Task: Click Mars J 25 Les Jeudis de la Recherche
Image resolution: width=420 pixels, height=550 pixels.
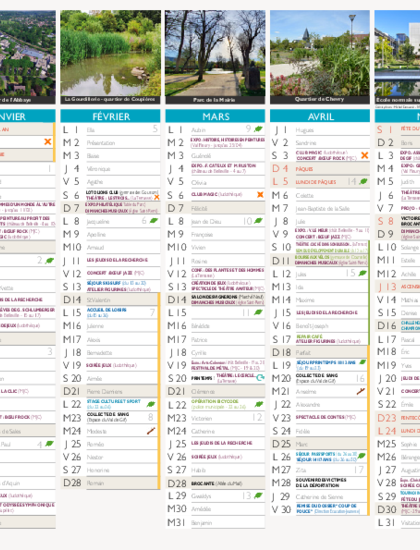Action: [222, 443]
